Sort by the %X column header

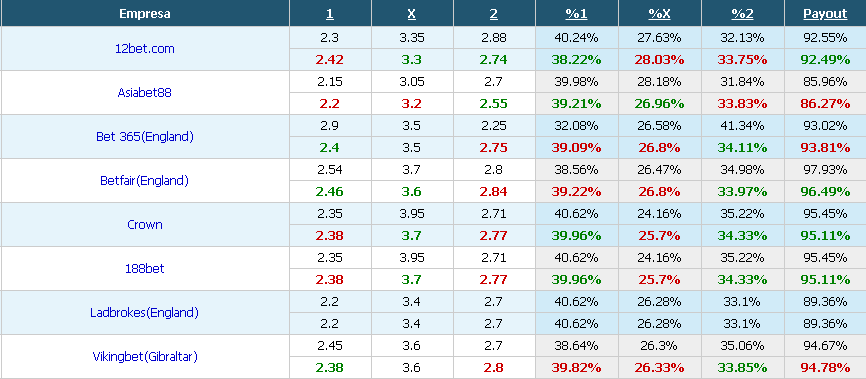[x=659, y=14]
